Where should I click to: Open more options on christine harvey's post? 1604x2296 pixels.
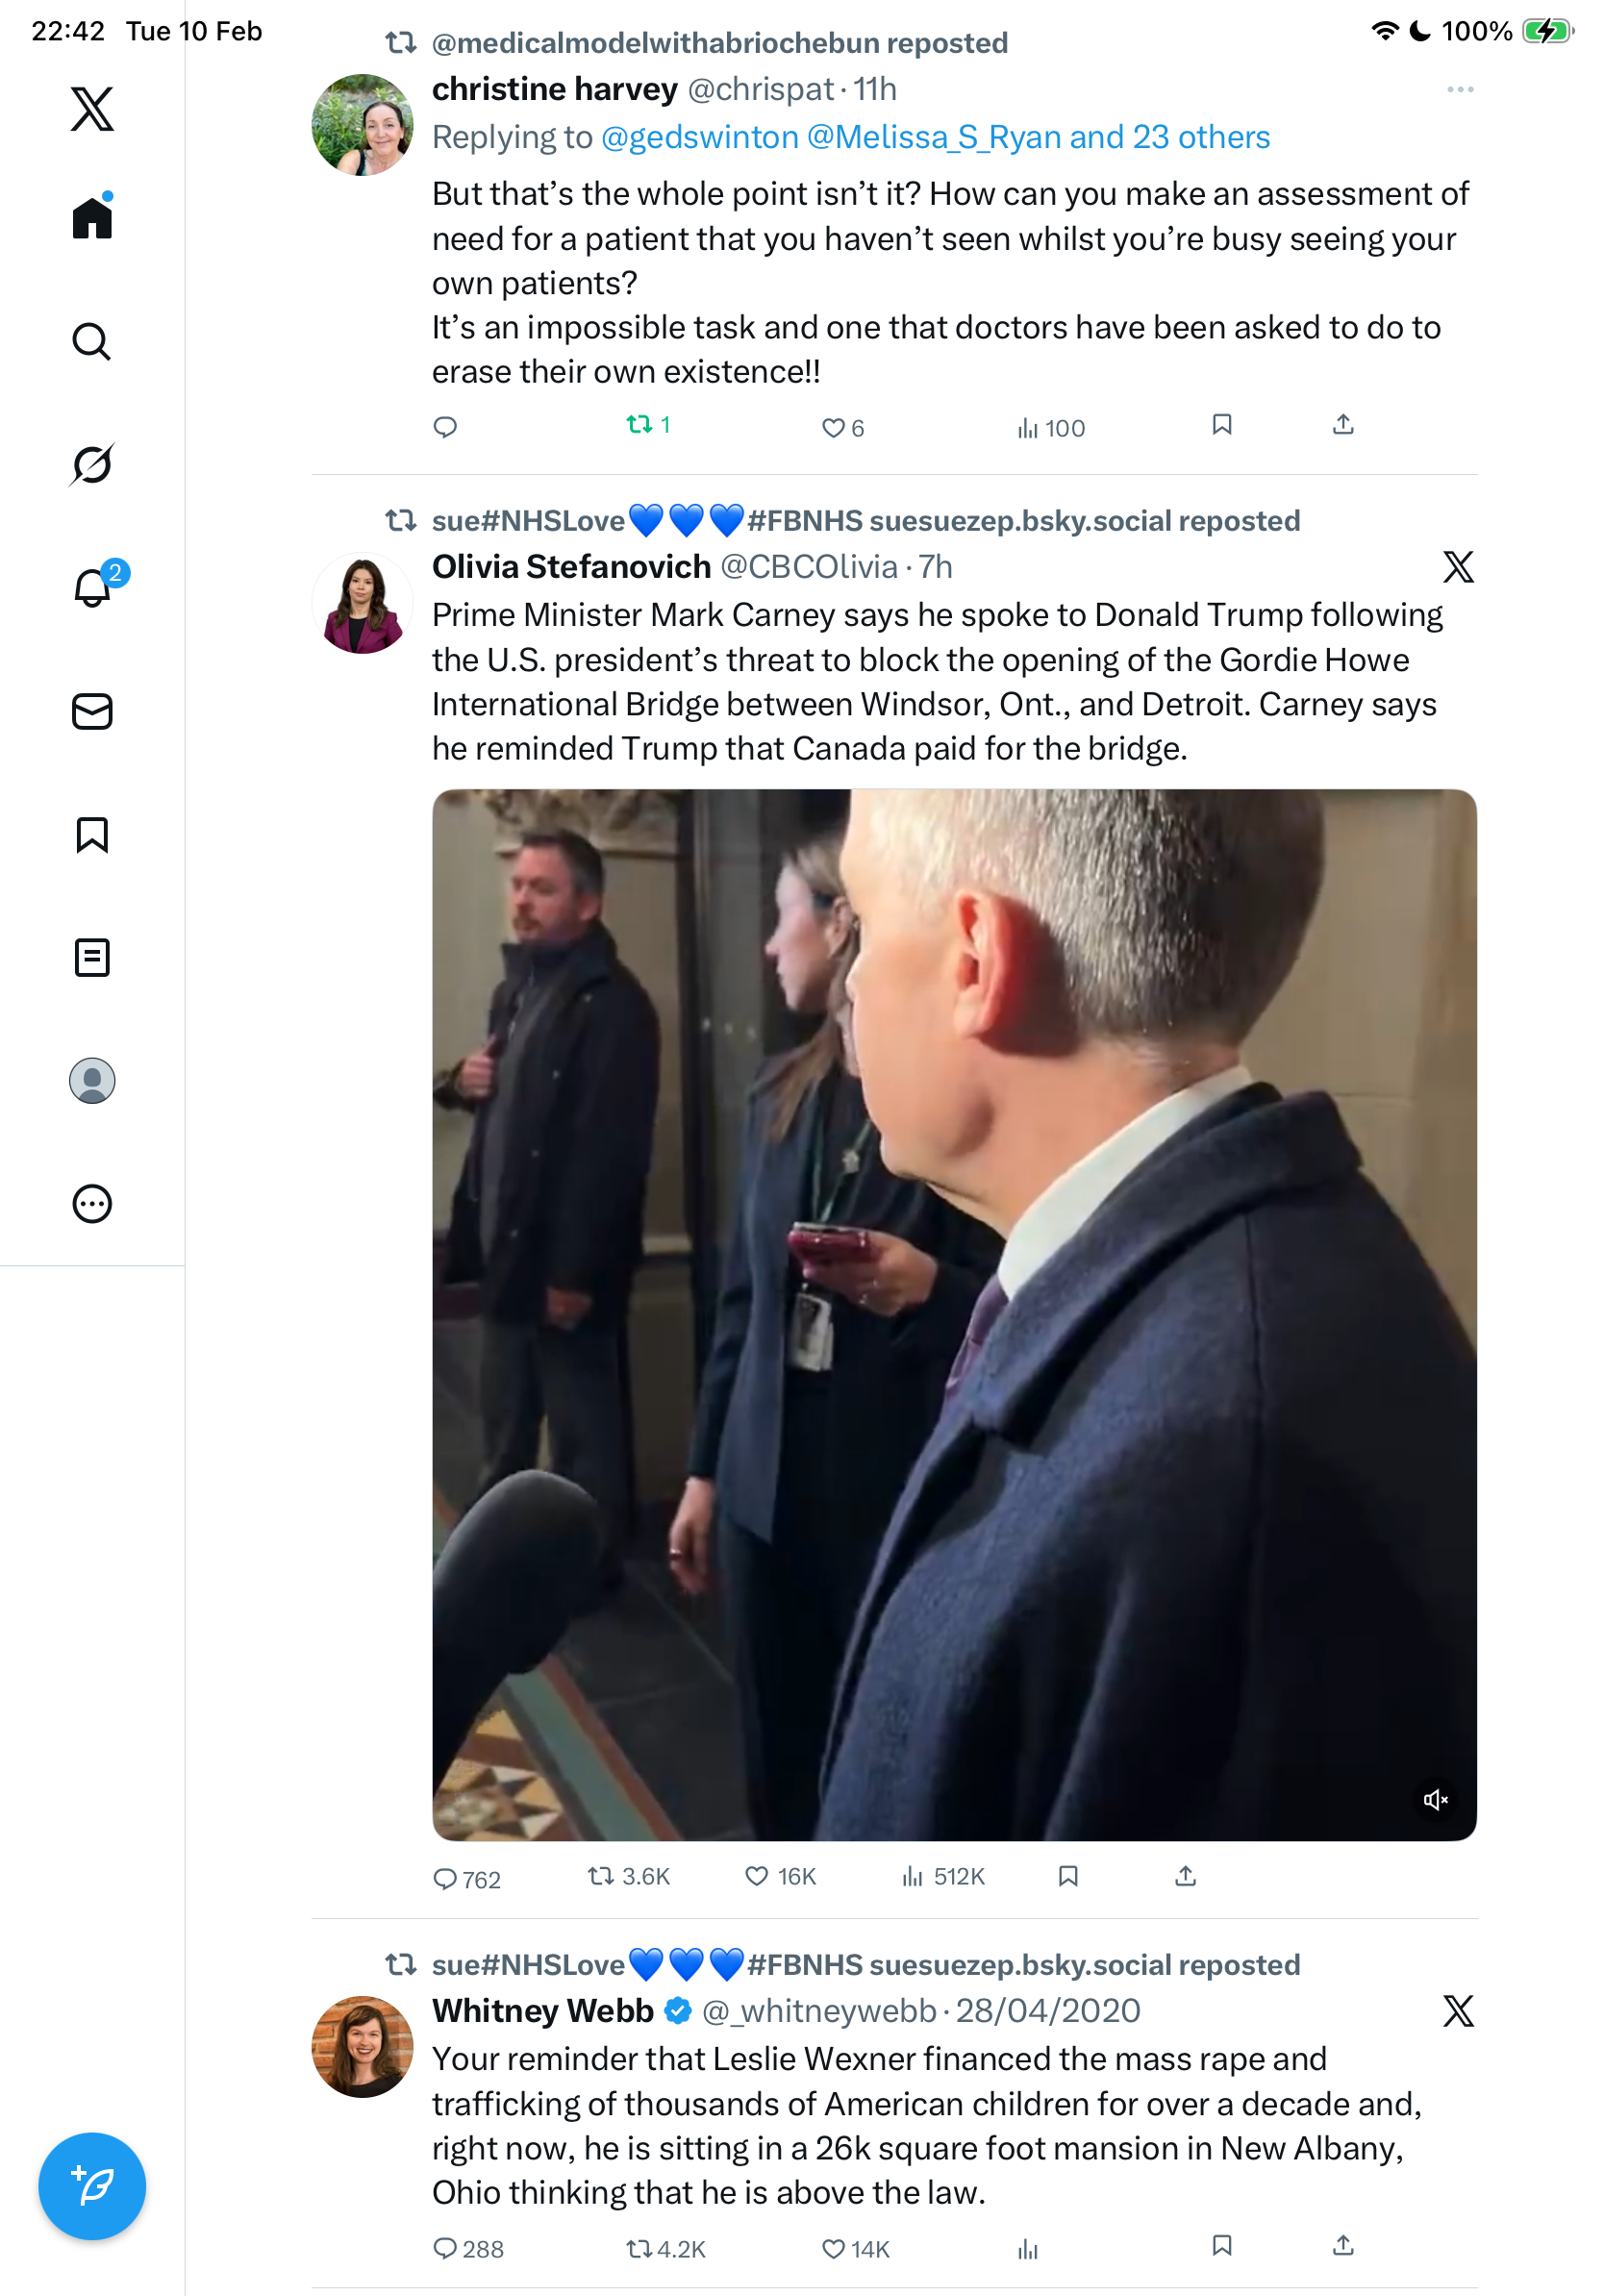[x=1460, y=90]
